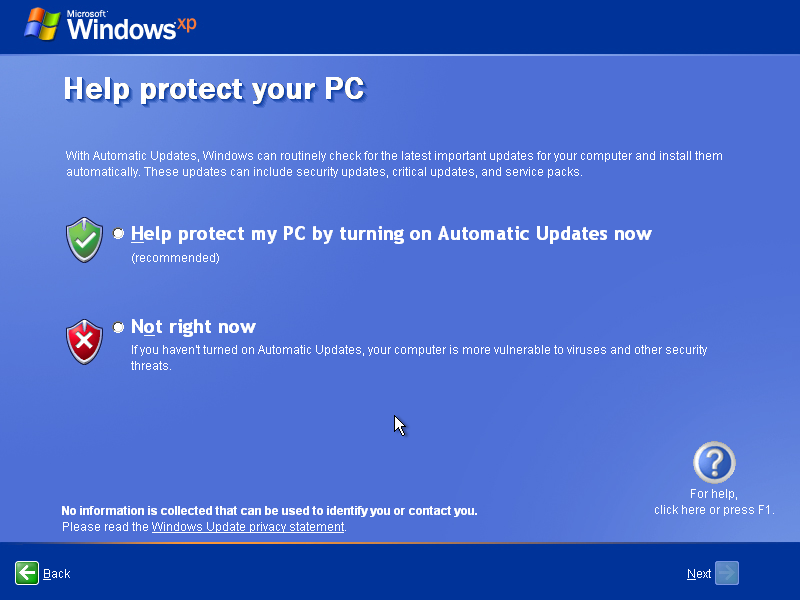Click the "No information is collected" bold notice
The width and height of the screenshot is (800, 600).
pos(269,511)
